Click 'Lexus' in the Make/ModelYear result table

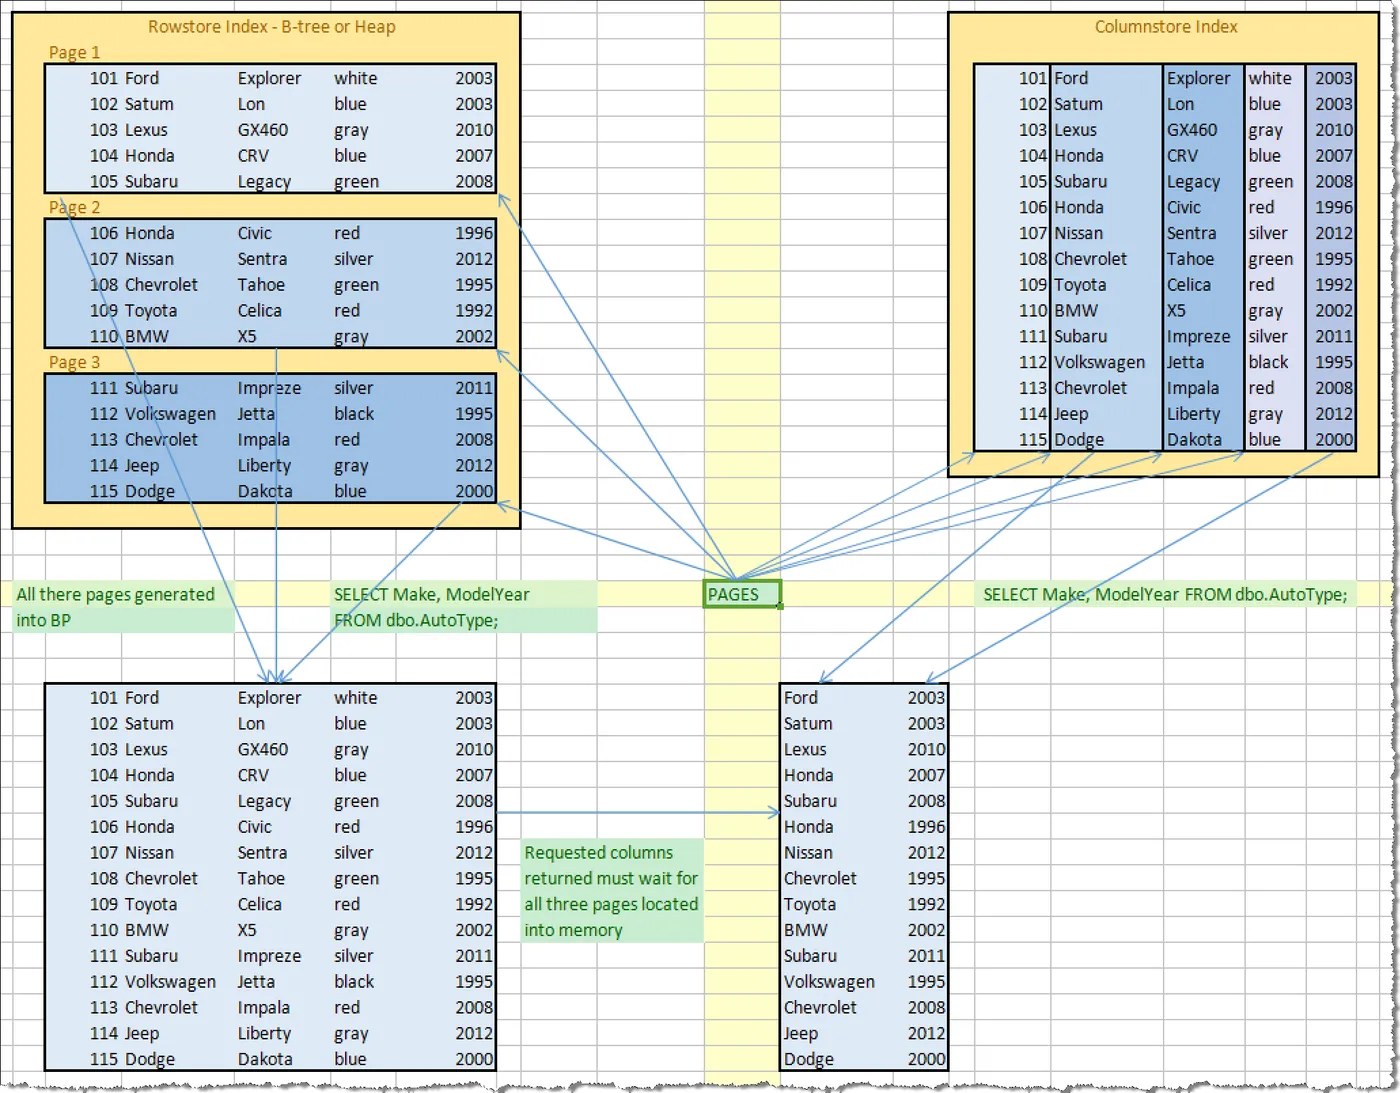805,750
